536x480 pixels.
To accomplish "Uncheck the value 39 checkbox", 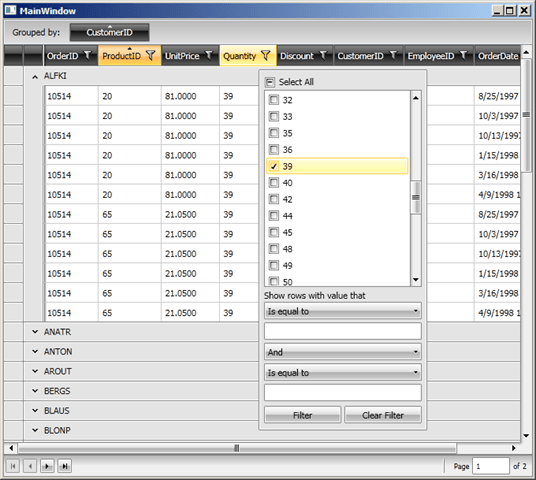I will pyautogui.click(x=274, y=166).
